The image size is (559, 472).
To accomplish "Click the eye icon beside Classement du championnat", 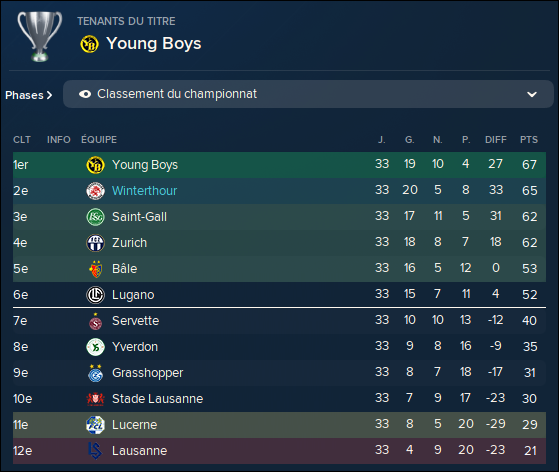I will coord(85,94).
